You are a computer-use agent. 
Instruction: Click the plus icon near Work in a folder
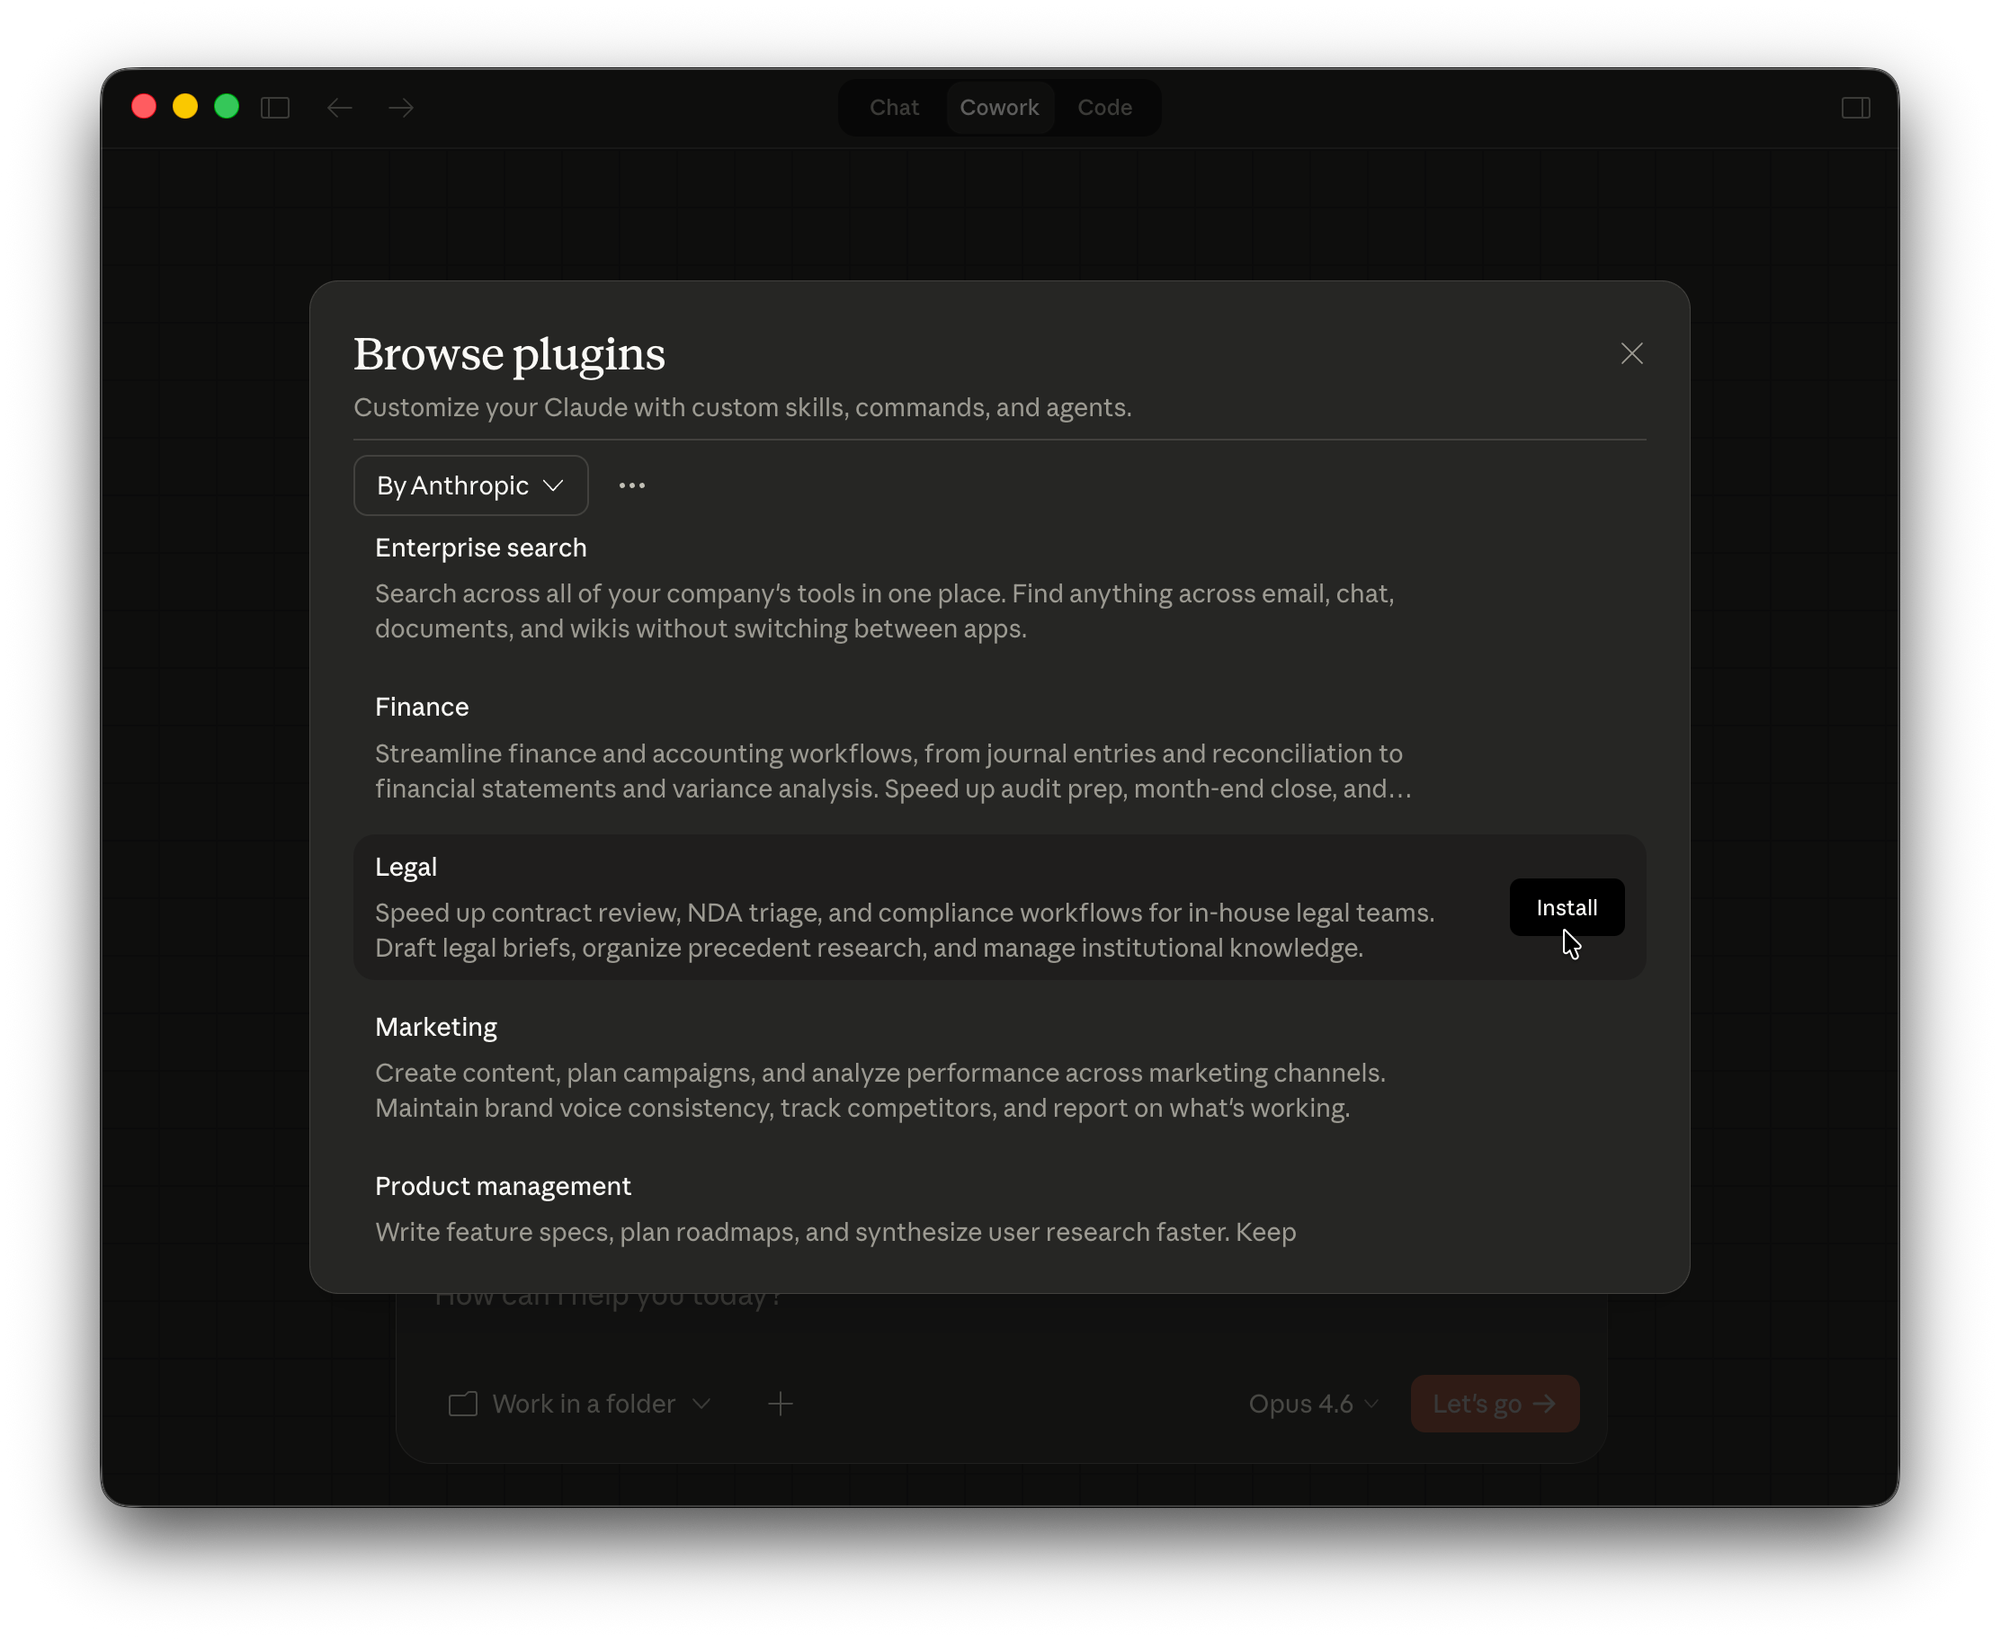781,1404
